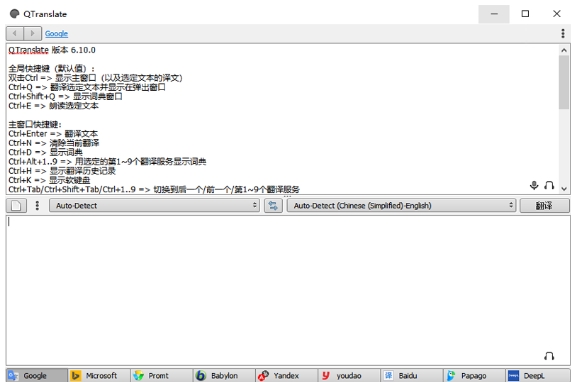Choose the Yandex translation tab
Screen dimensions: 571x382
(x=286, y=375)
